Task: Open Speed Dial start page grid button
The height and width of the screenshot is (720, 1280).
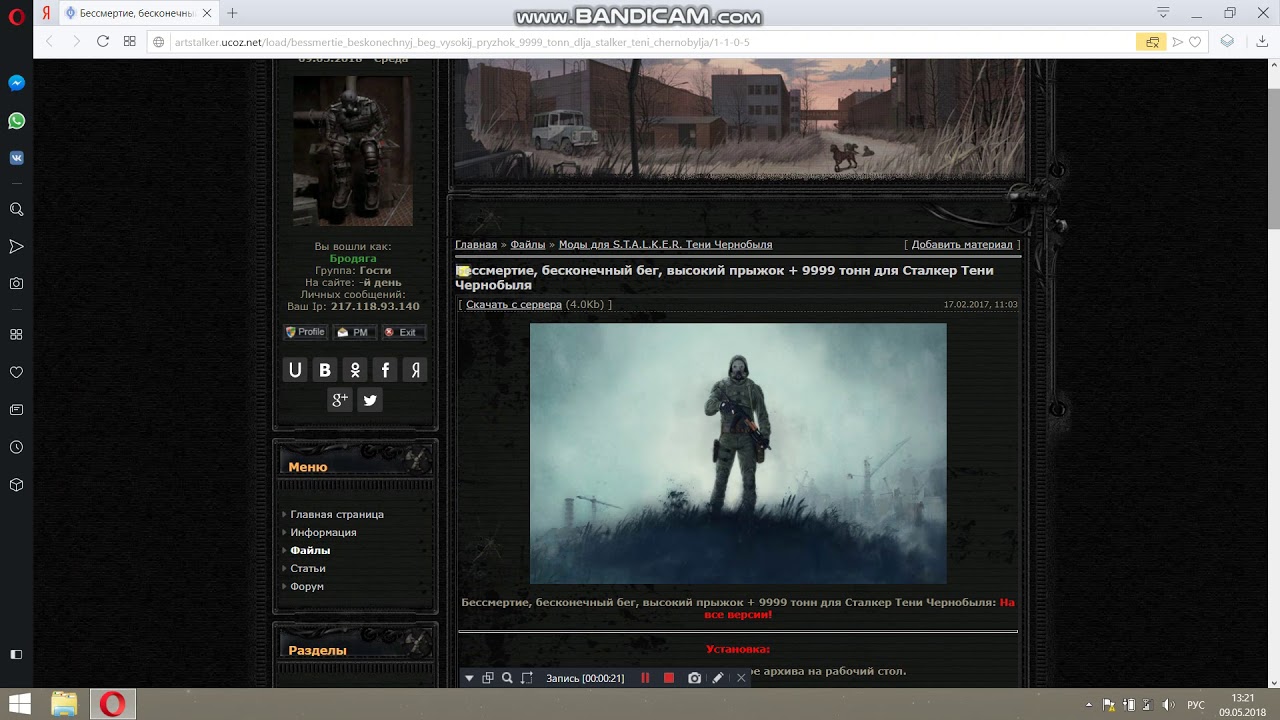Action: tap(130, 42)
